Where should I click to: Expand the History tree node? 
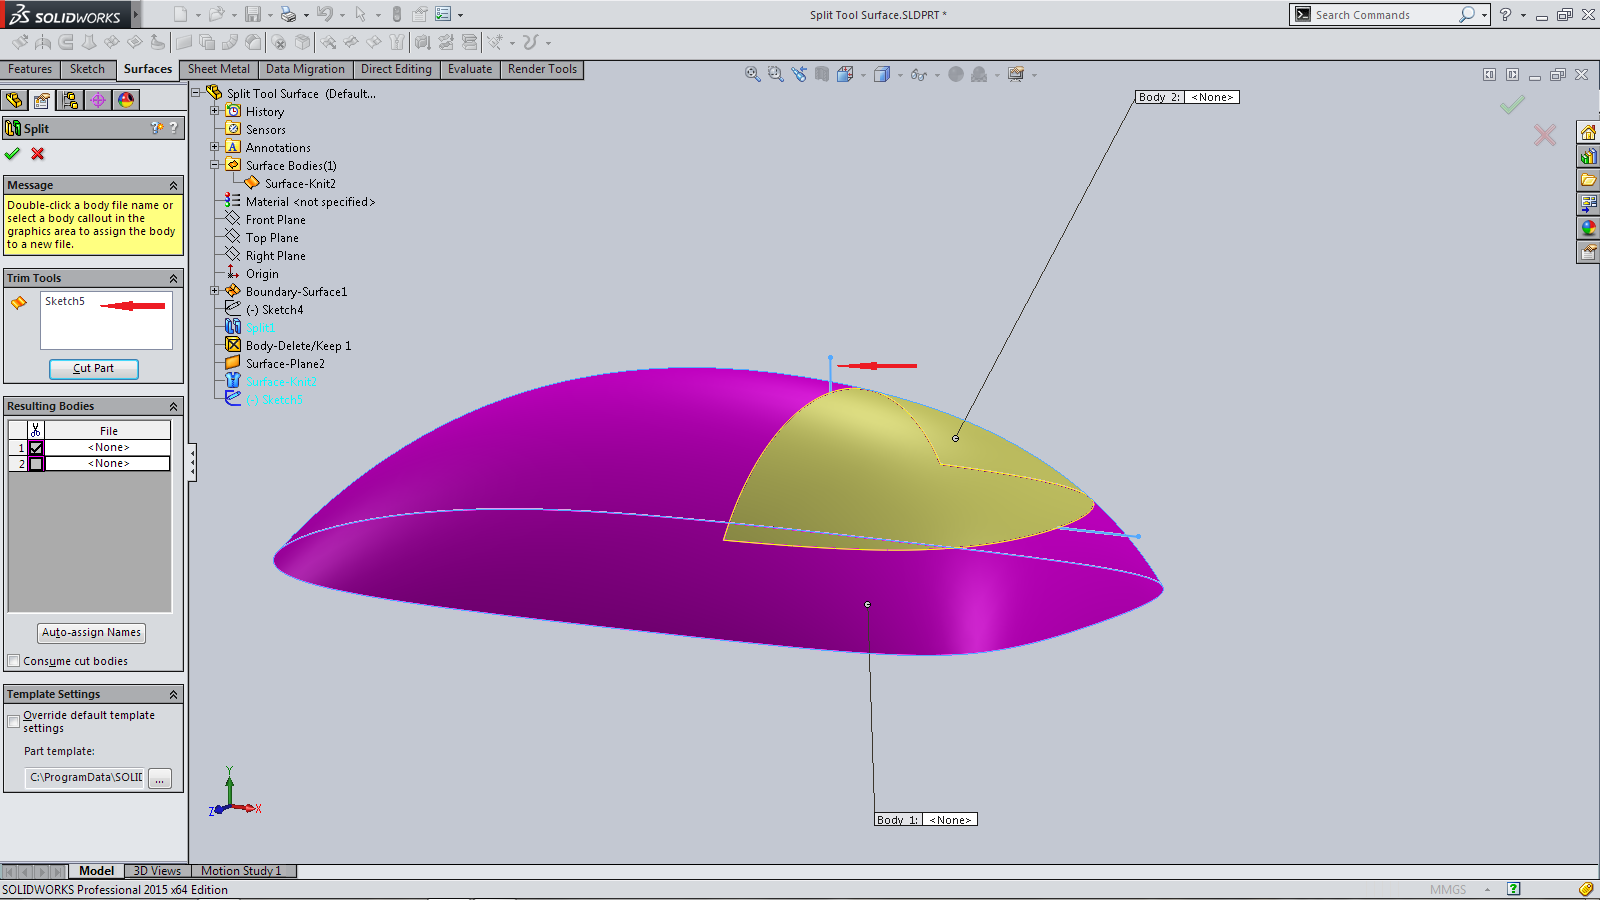[214, 111]
